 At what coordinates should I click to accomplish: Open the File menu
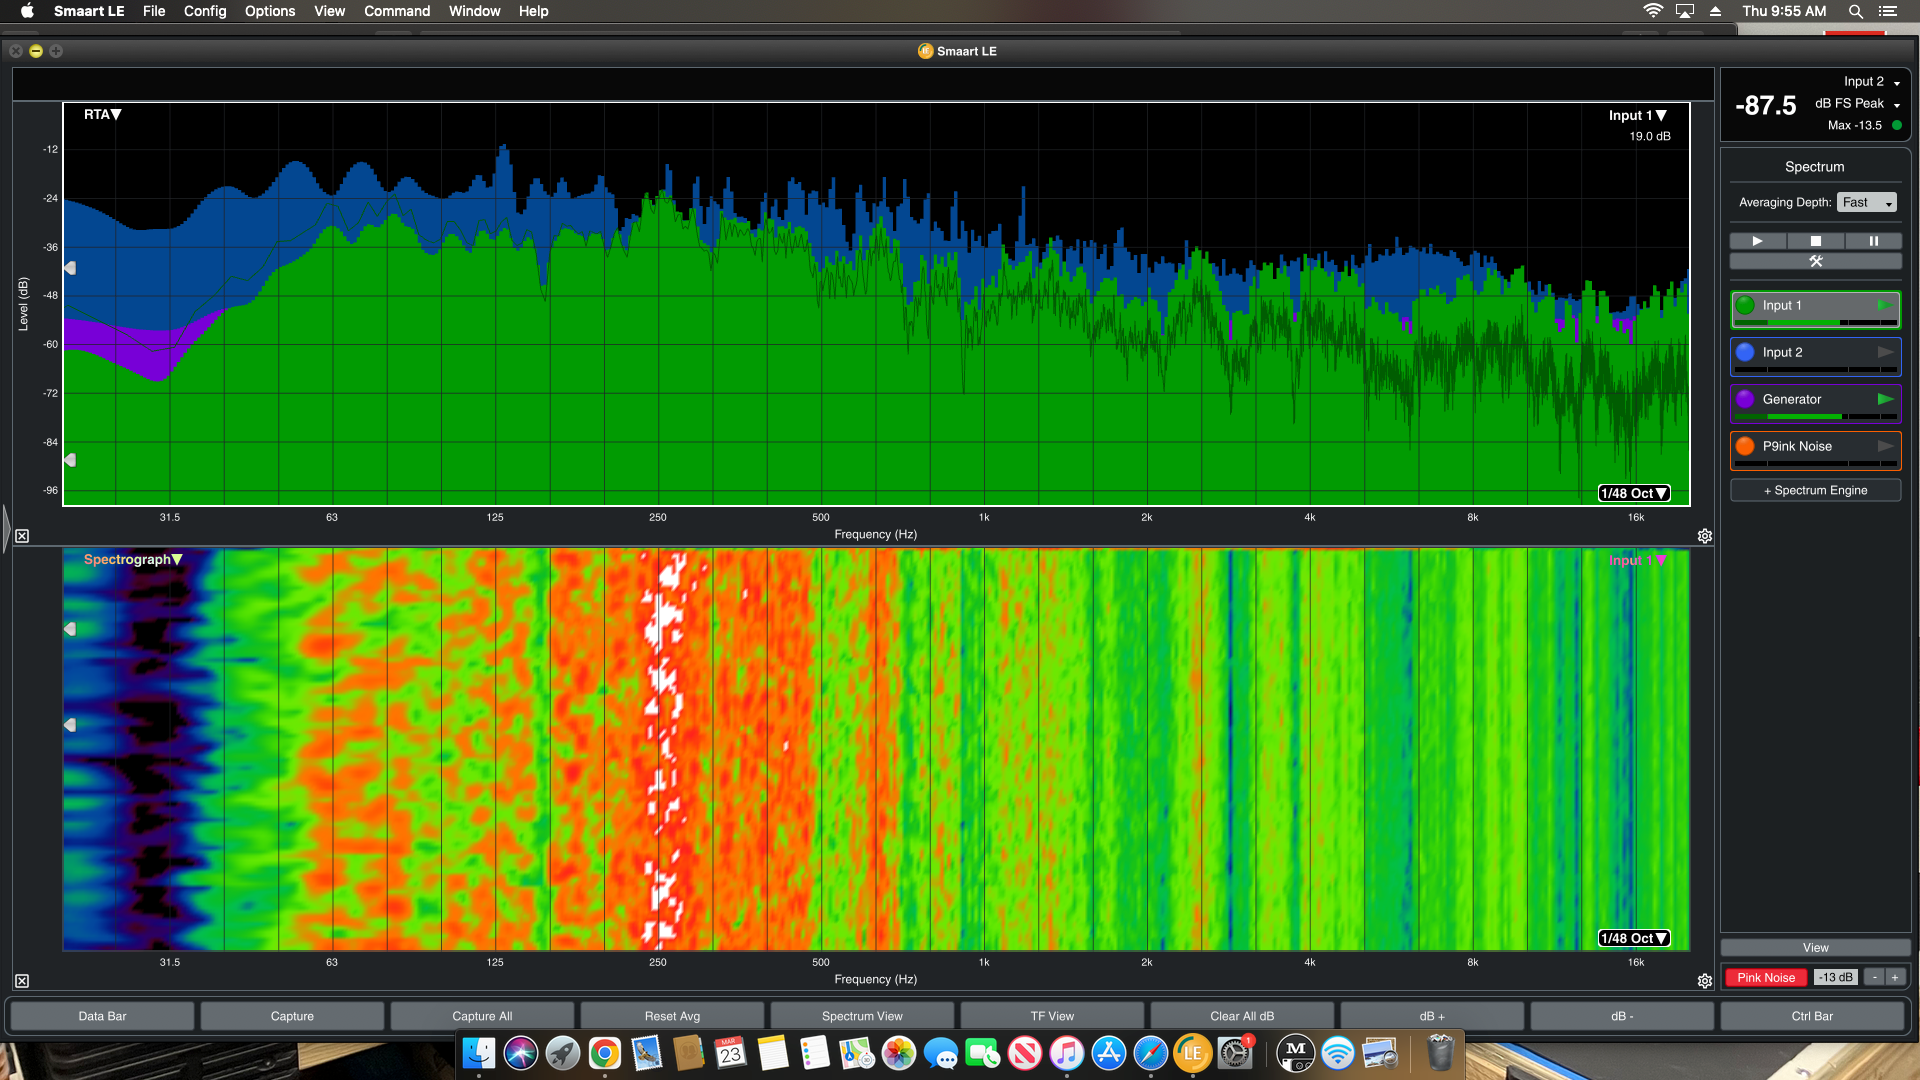(x=154, y=11)
